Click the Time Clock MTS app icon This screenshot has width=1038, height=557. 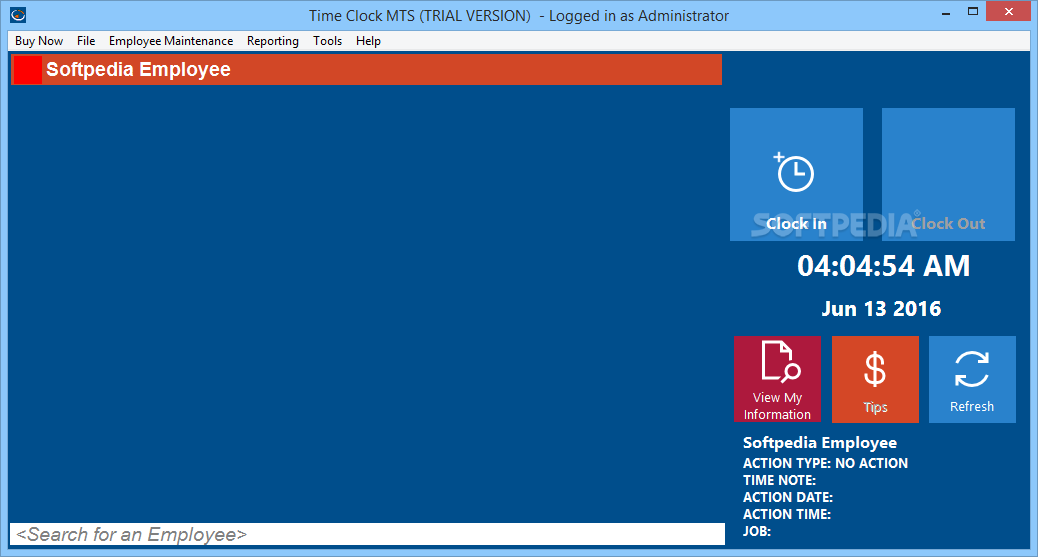18,14
